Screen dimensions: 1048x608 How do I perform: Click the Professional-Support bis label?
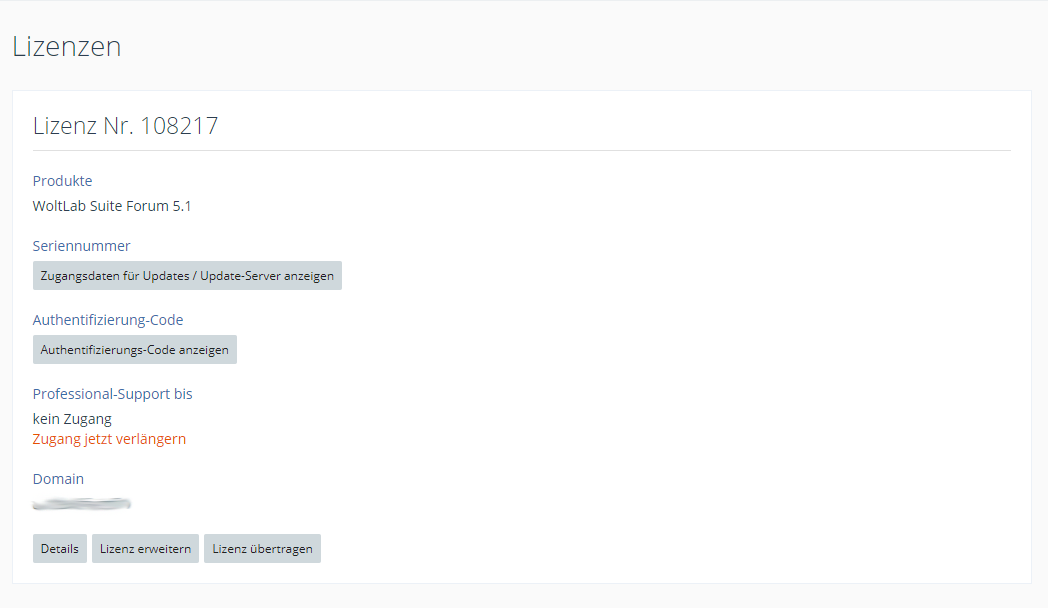[112, 394]
